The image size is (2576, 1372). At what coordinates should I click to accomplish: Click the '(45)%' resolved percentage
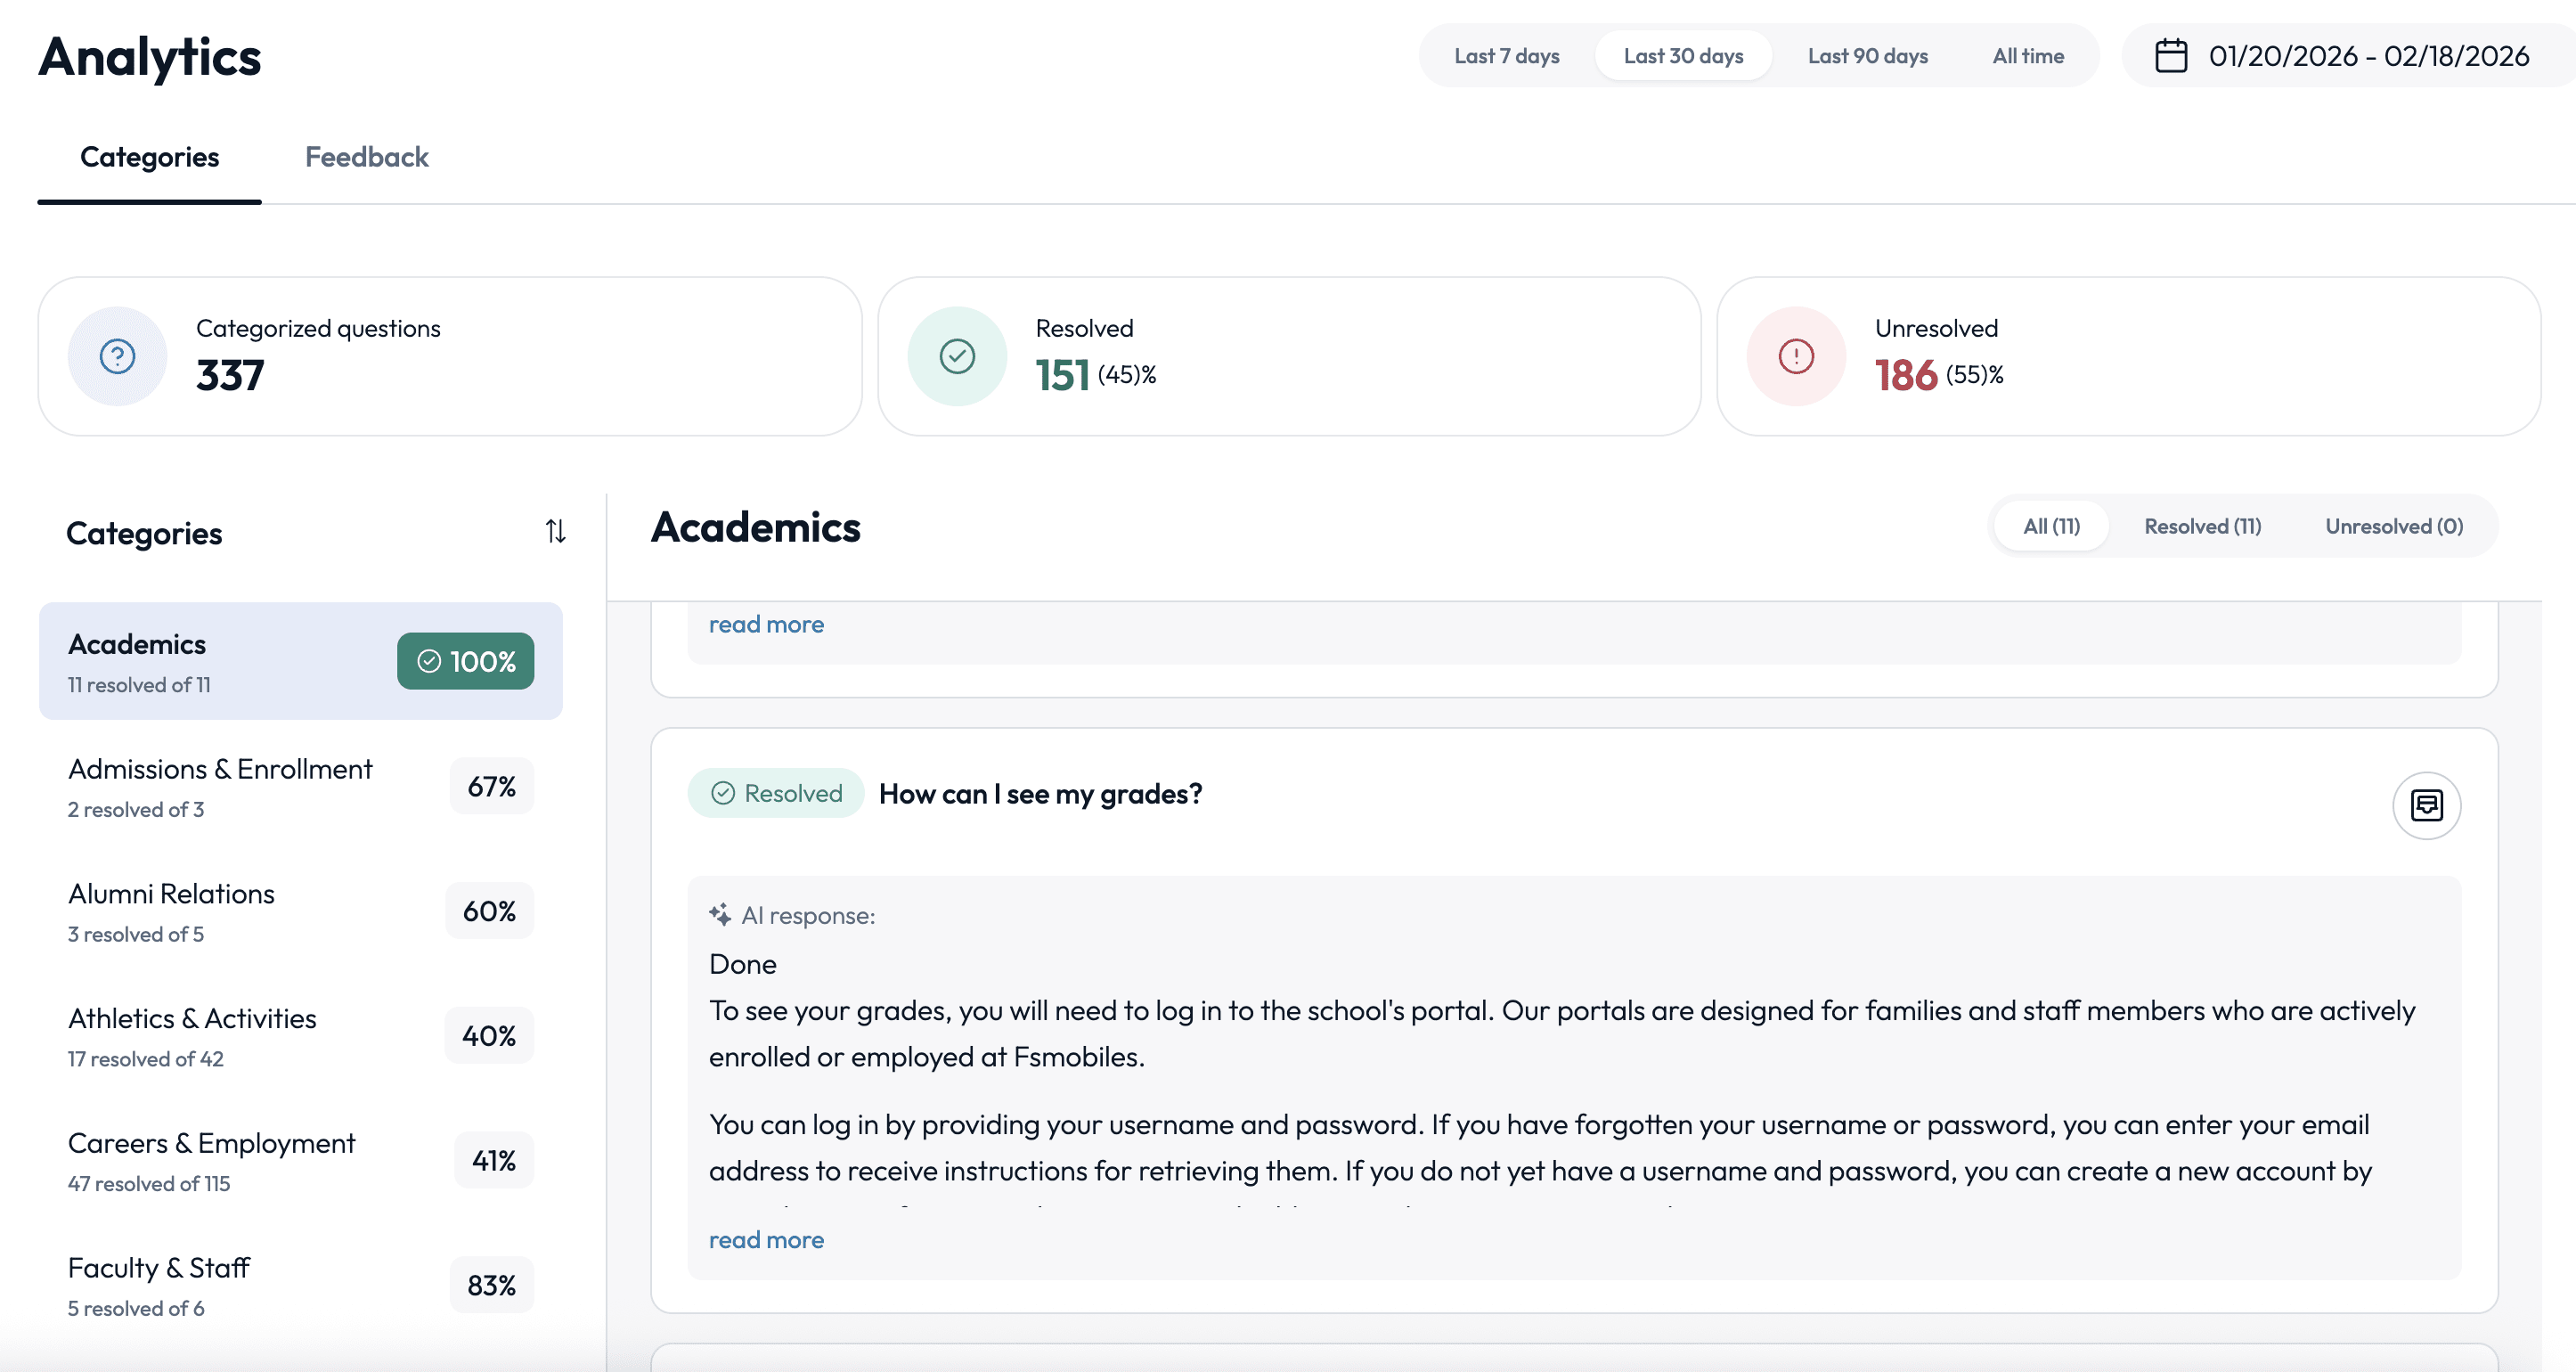[1127, 375]
